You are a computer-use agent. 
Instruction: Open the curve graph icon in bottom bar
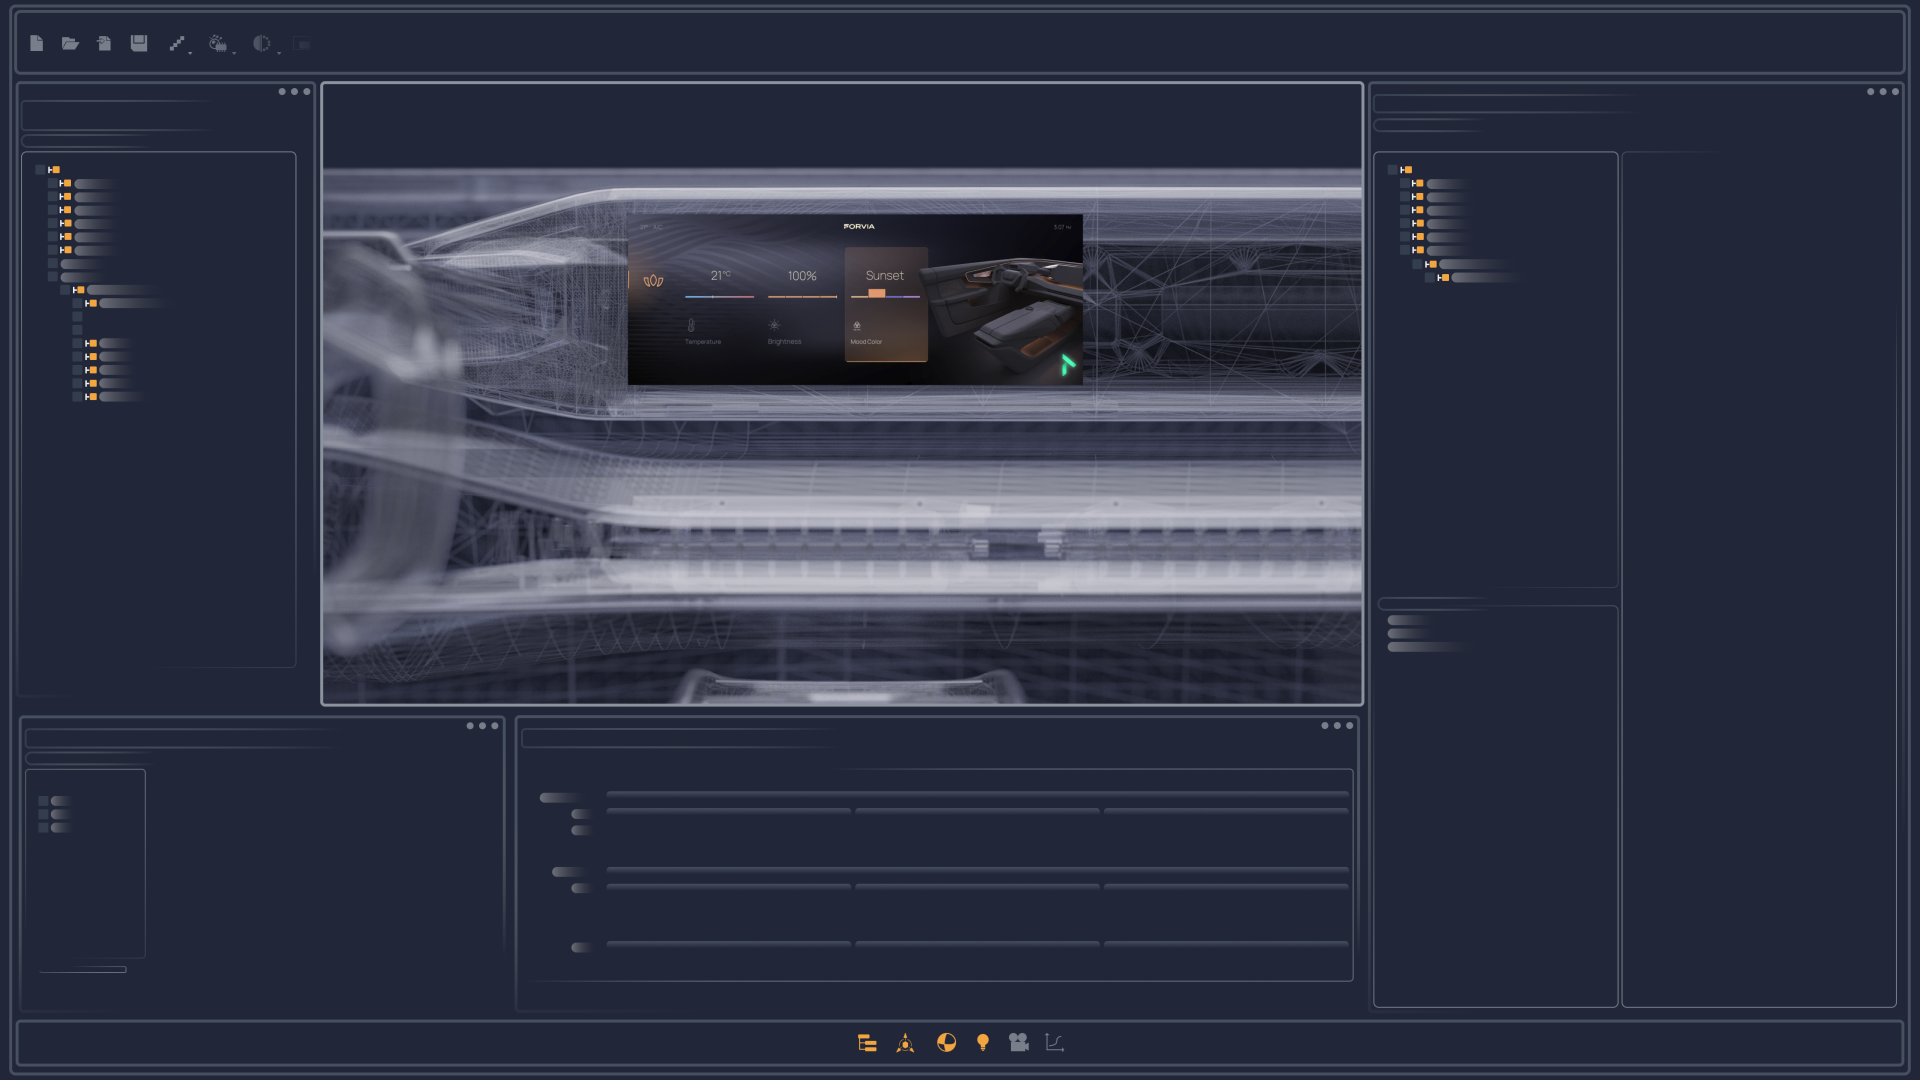1054,1043
